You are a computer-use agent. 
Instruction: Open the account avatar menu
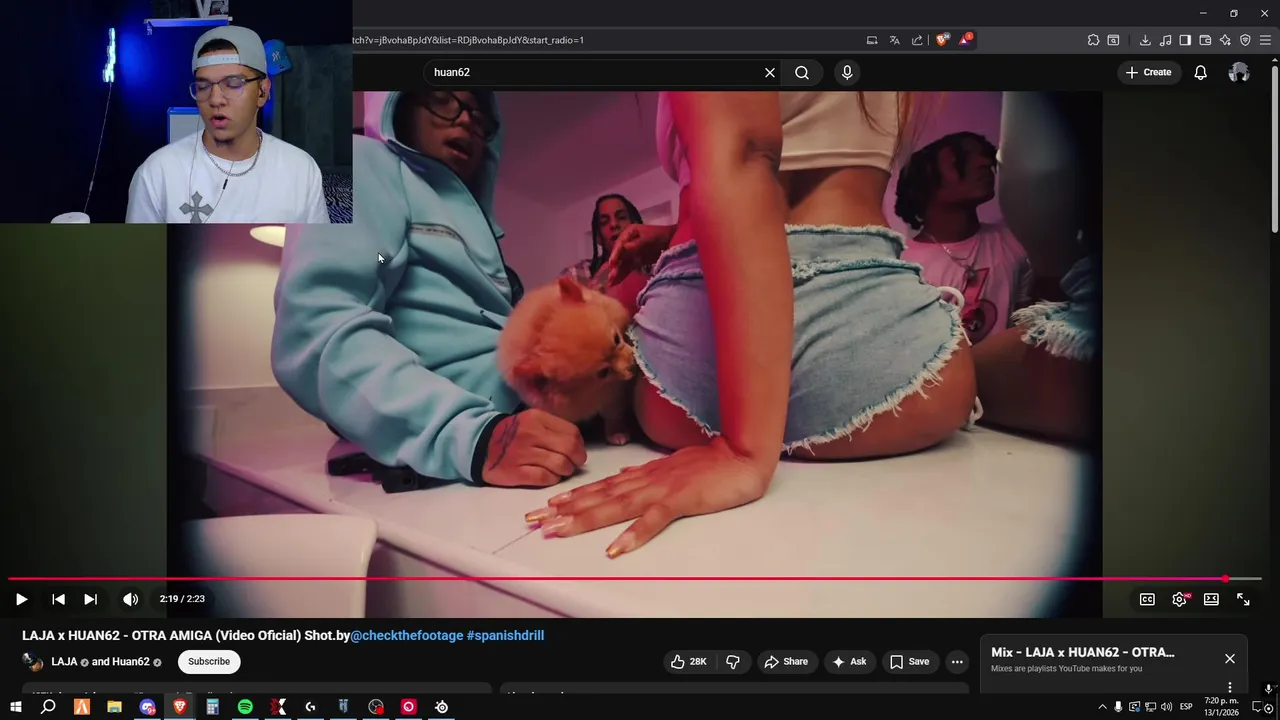click(x=1239, y=72)
